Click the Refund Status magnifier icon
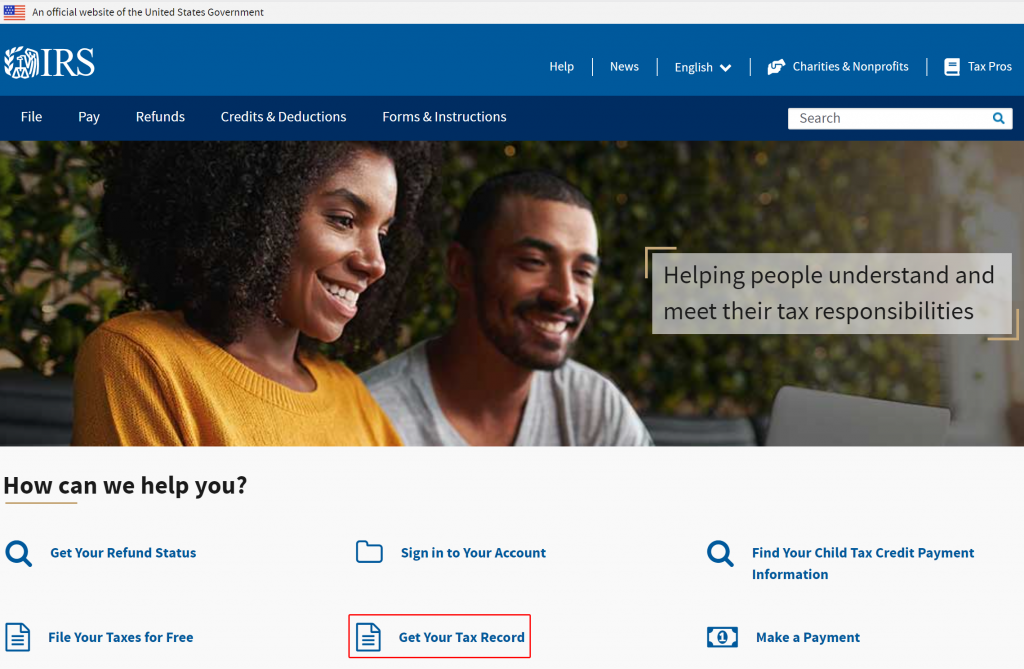 pos(18,553)
